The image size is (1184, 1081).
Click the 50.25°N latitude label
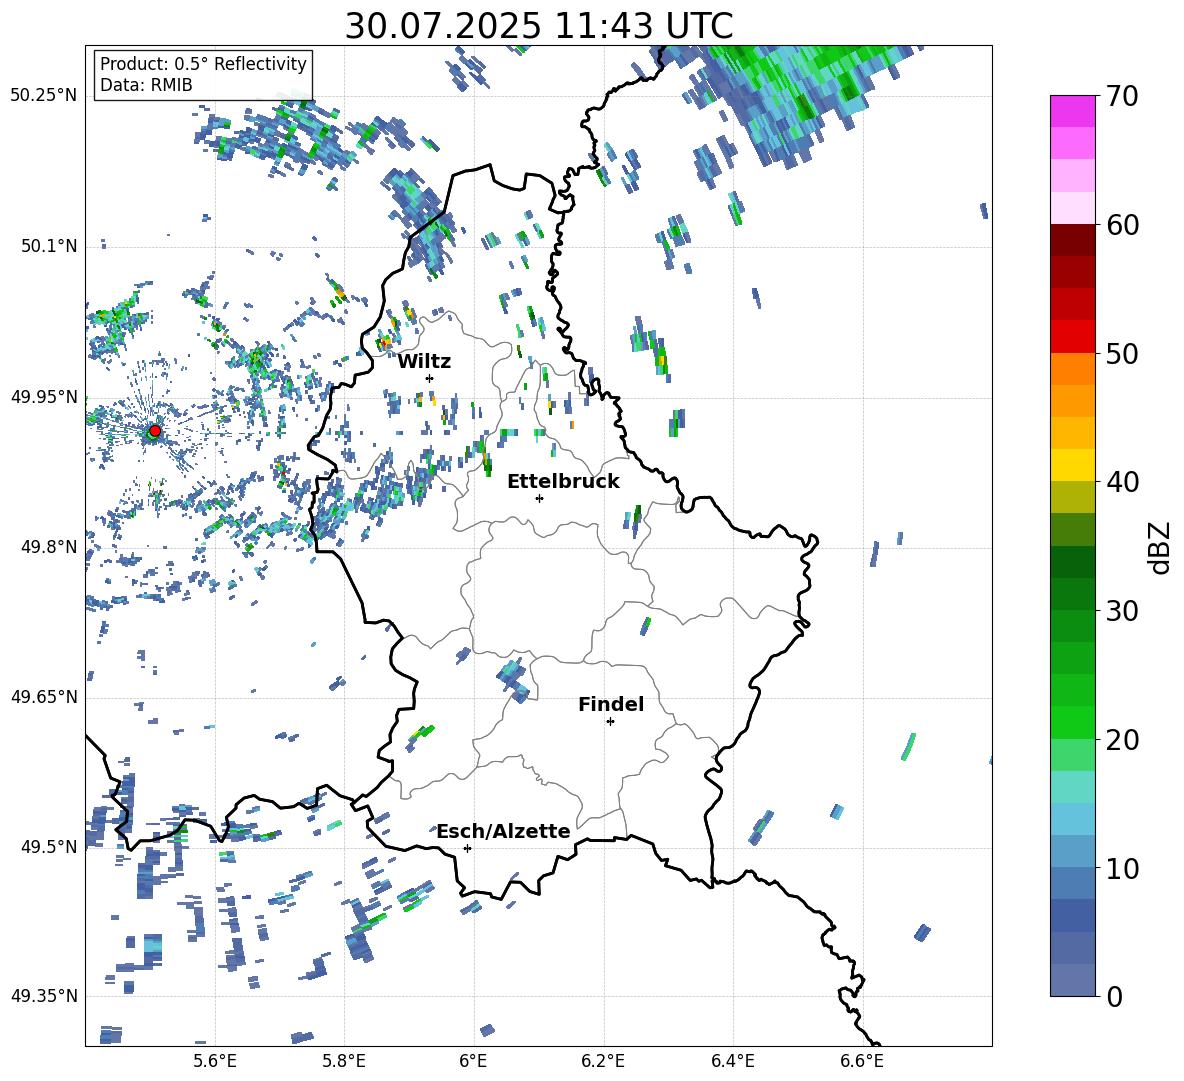pyautogui.click(x=44, y=96)
